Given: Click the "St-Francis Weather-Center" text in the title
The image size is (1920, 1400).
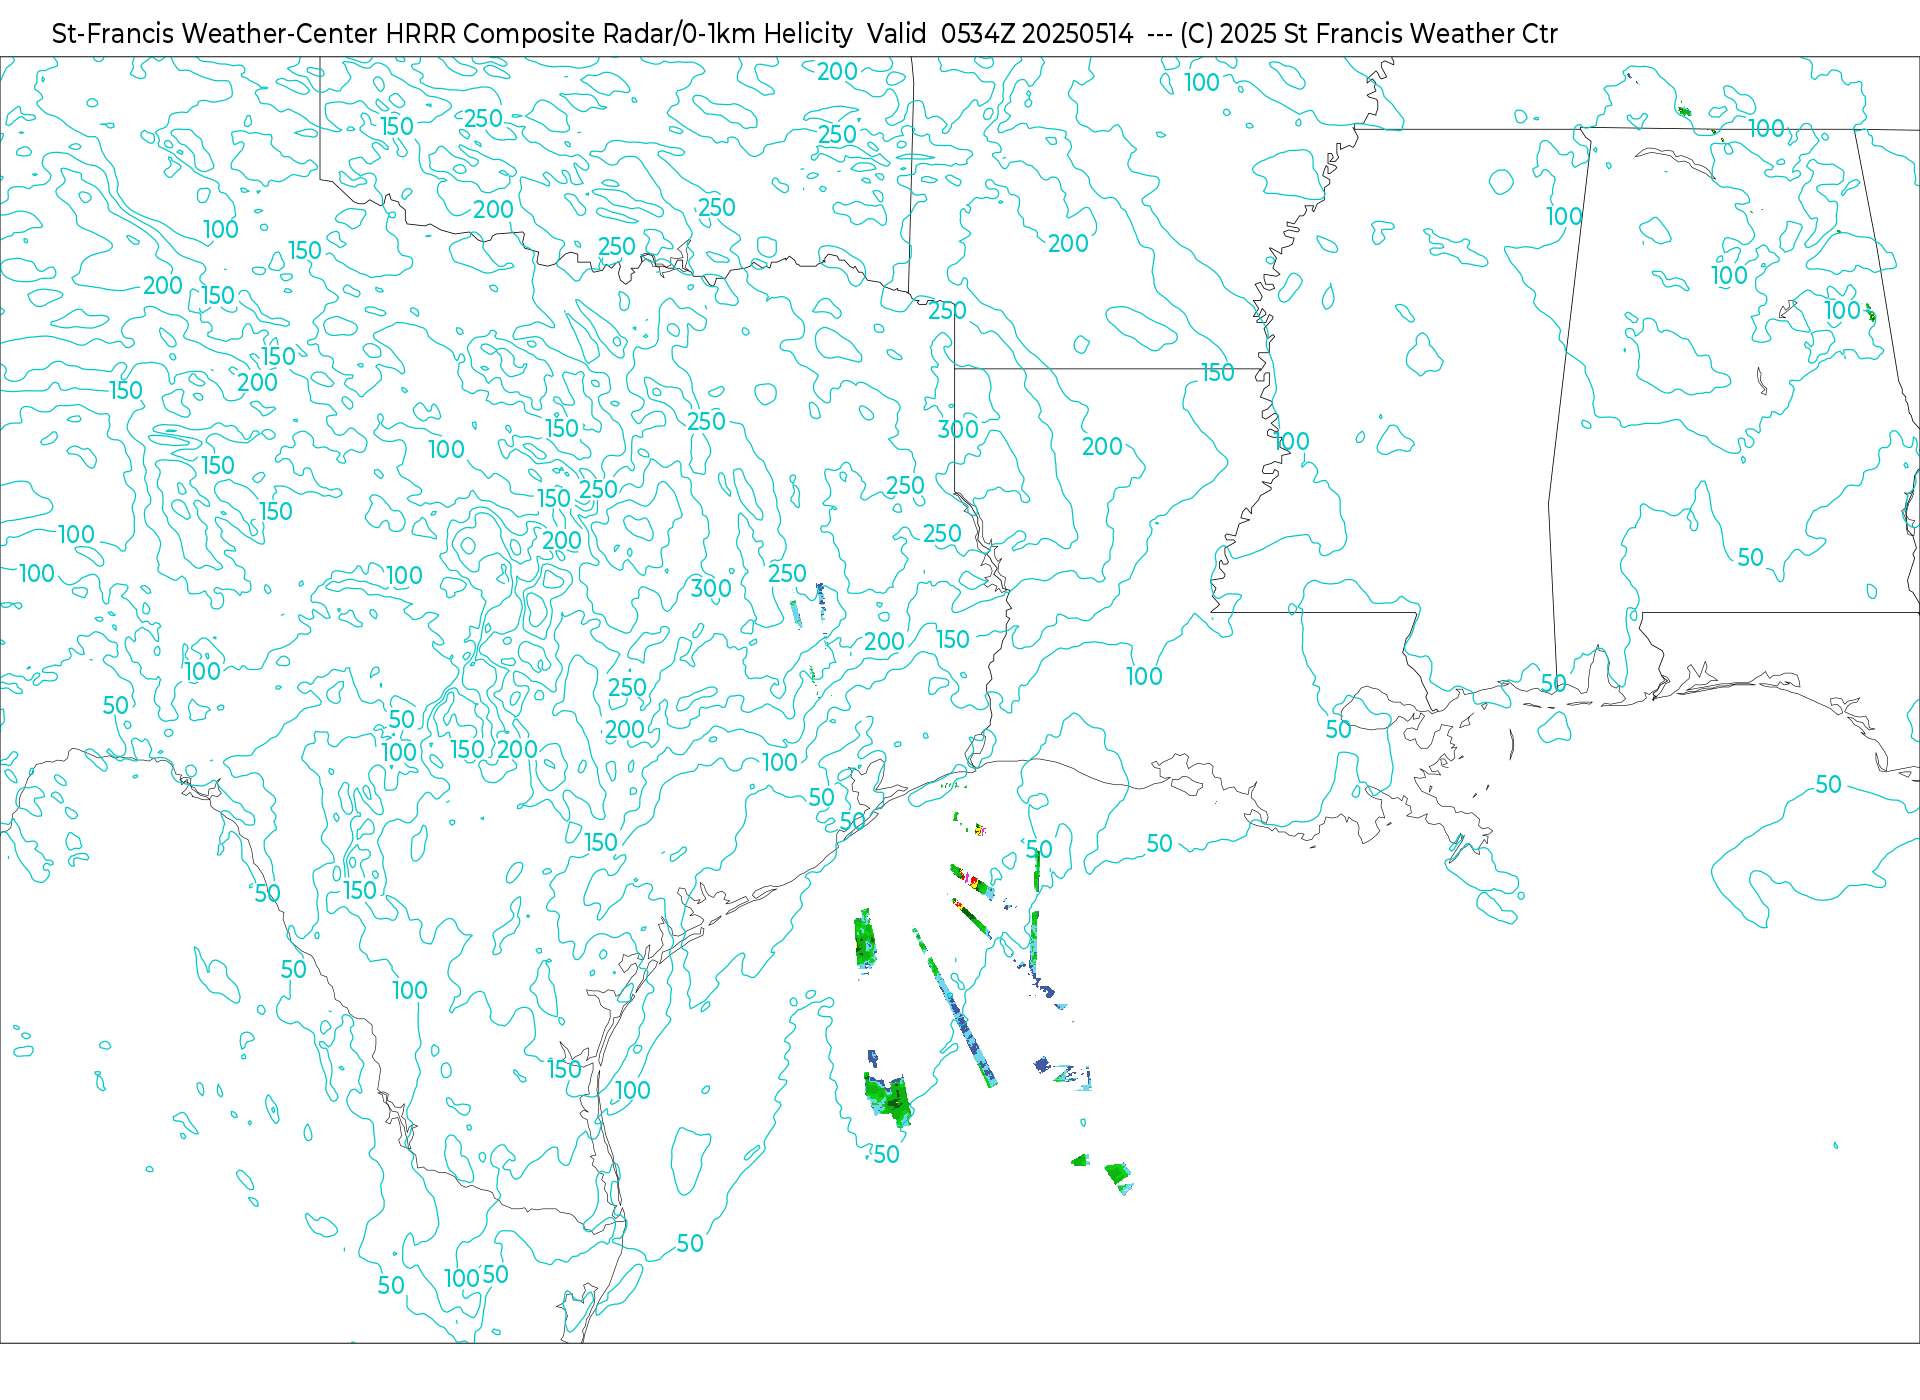Looking at the screenshot, I should [x=214, y=34].
